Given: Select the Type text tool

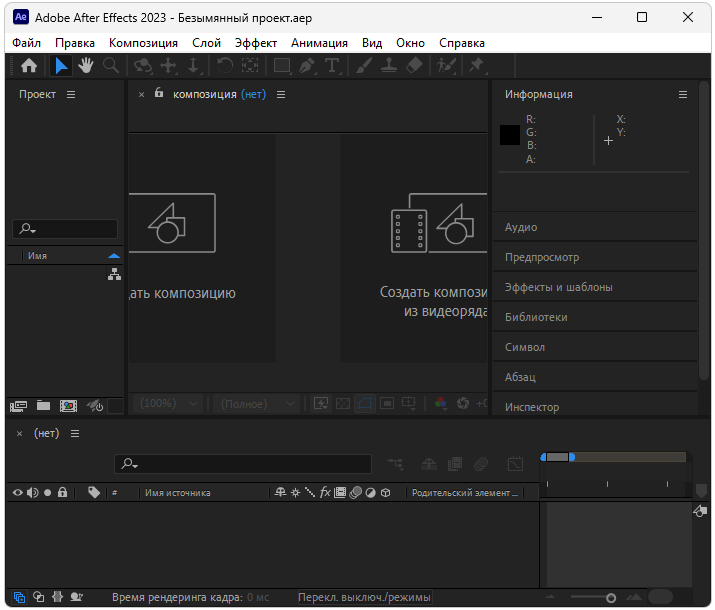Looking at the screenshot, I should tap(332, 66).
